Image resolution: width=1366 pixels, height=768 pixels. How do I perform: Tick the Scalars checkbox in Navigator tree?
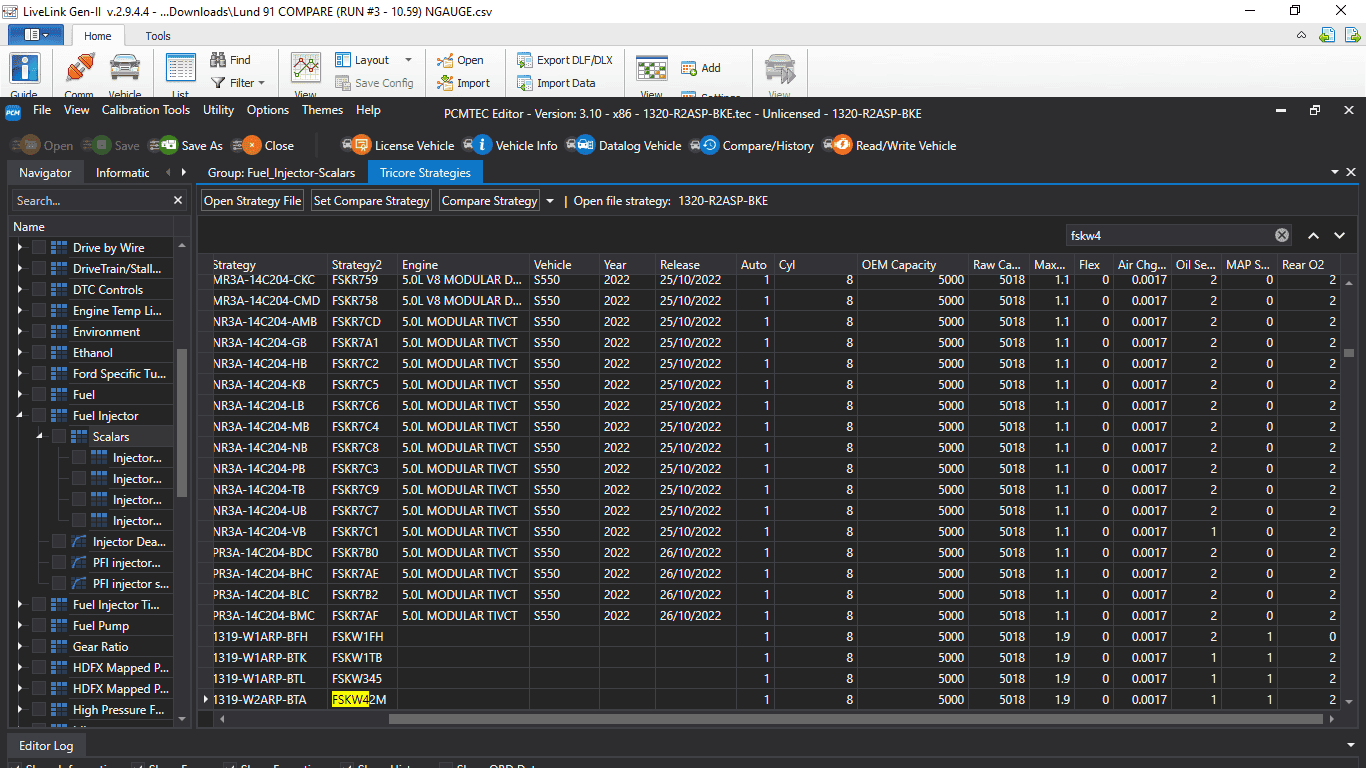tap(58, 437)
